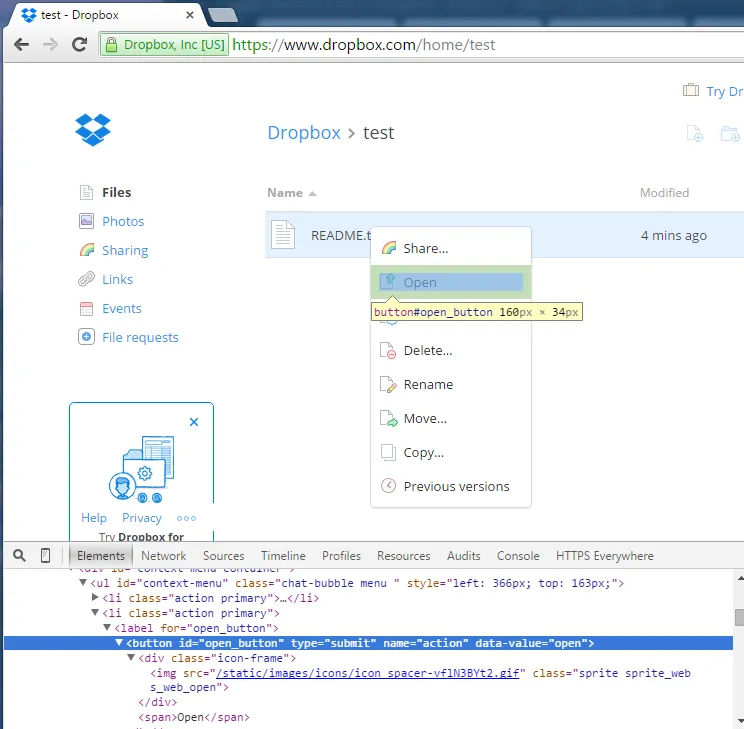Click the Delete file icon in context menu
The height and width of the screenshot is (729, 744).
pyautogui.click(x=388, y=351)
